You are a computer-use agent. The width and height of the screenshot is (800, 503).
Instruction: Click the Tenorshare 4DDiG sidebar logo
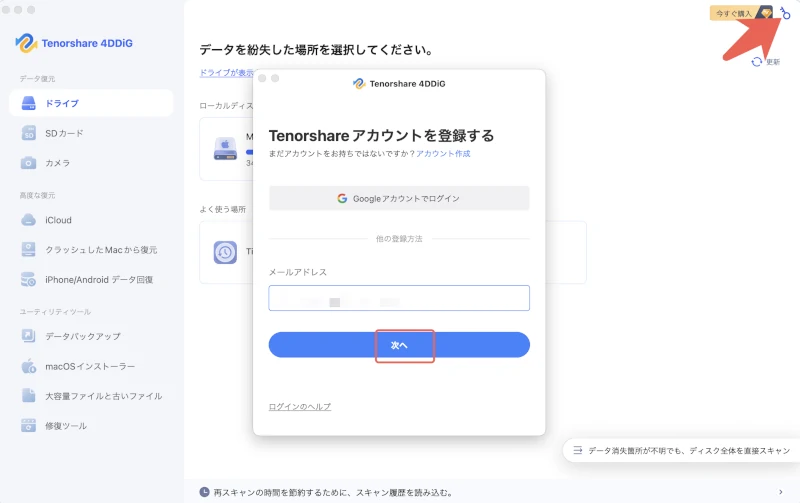pos(74,43)
